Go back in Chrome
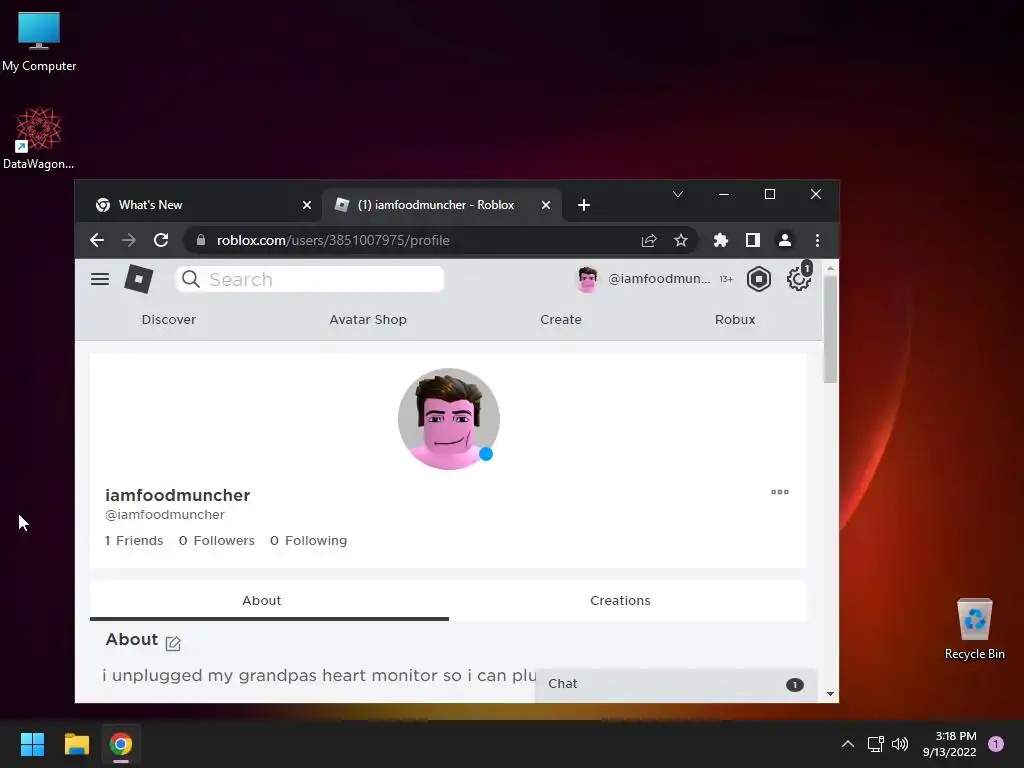The height and width of the screenshot is (768, 1024). [97, 240]
